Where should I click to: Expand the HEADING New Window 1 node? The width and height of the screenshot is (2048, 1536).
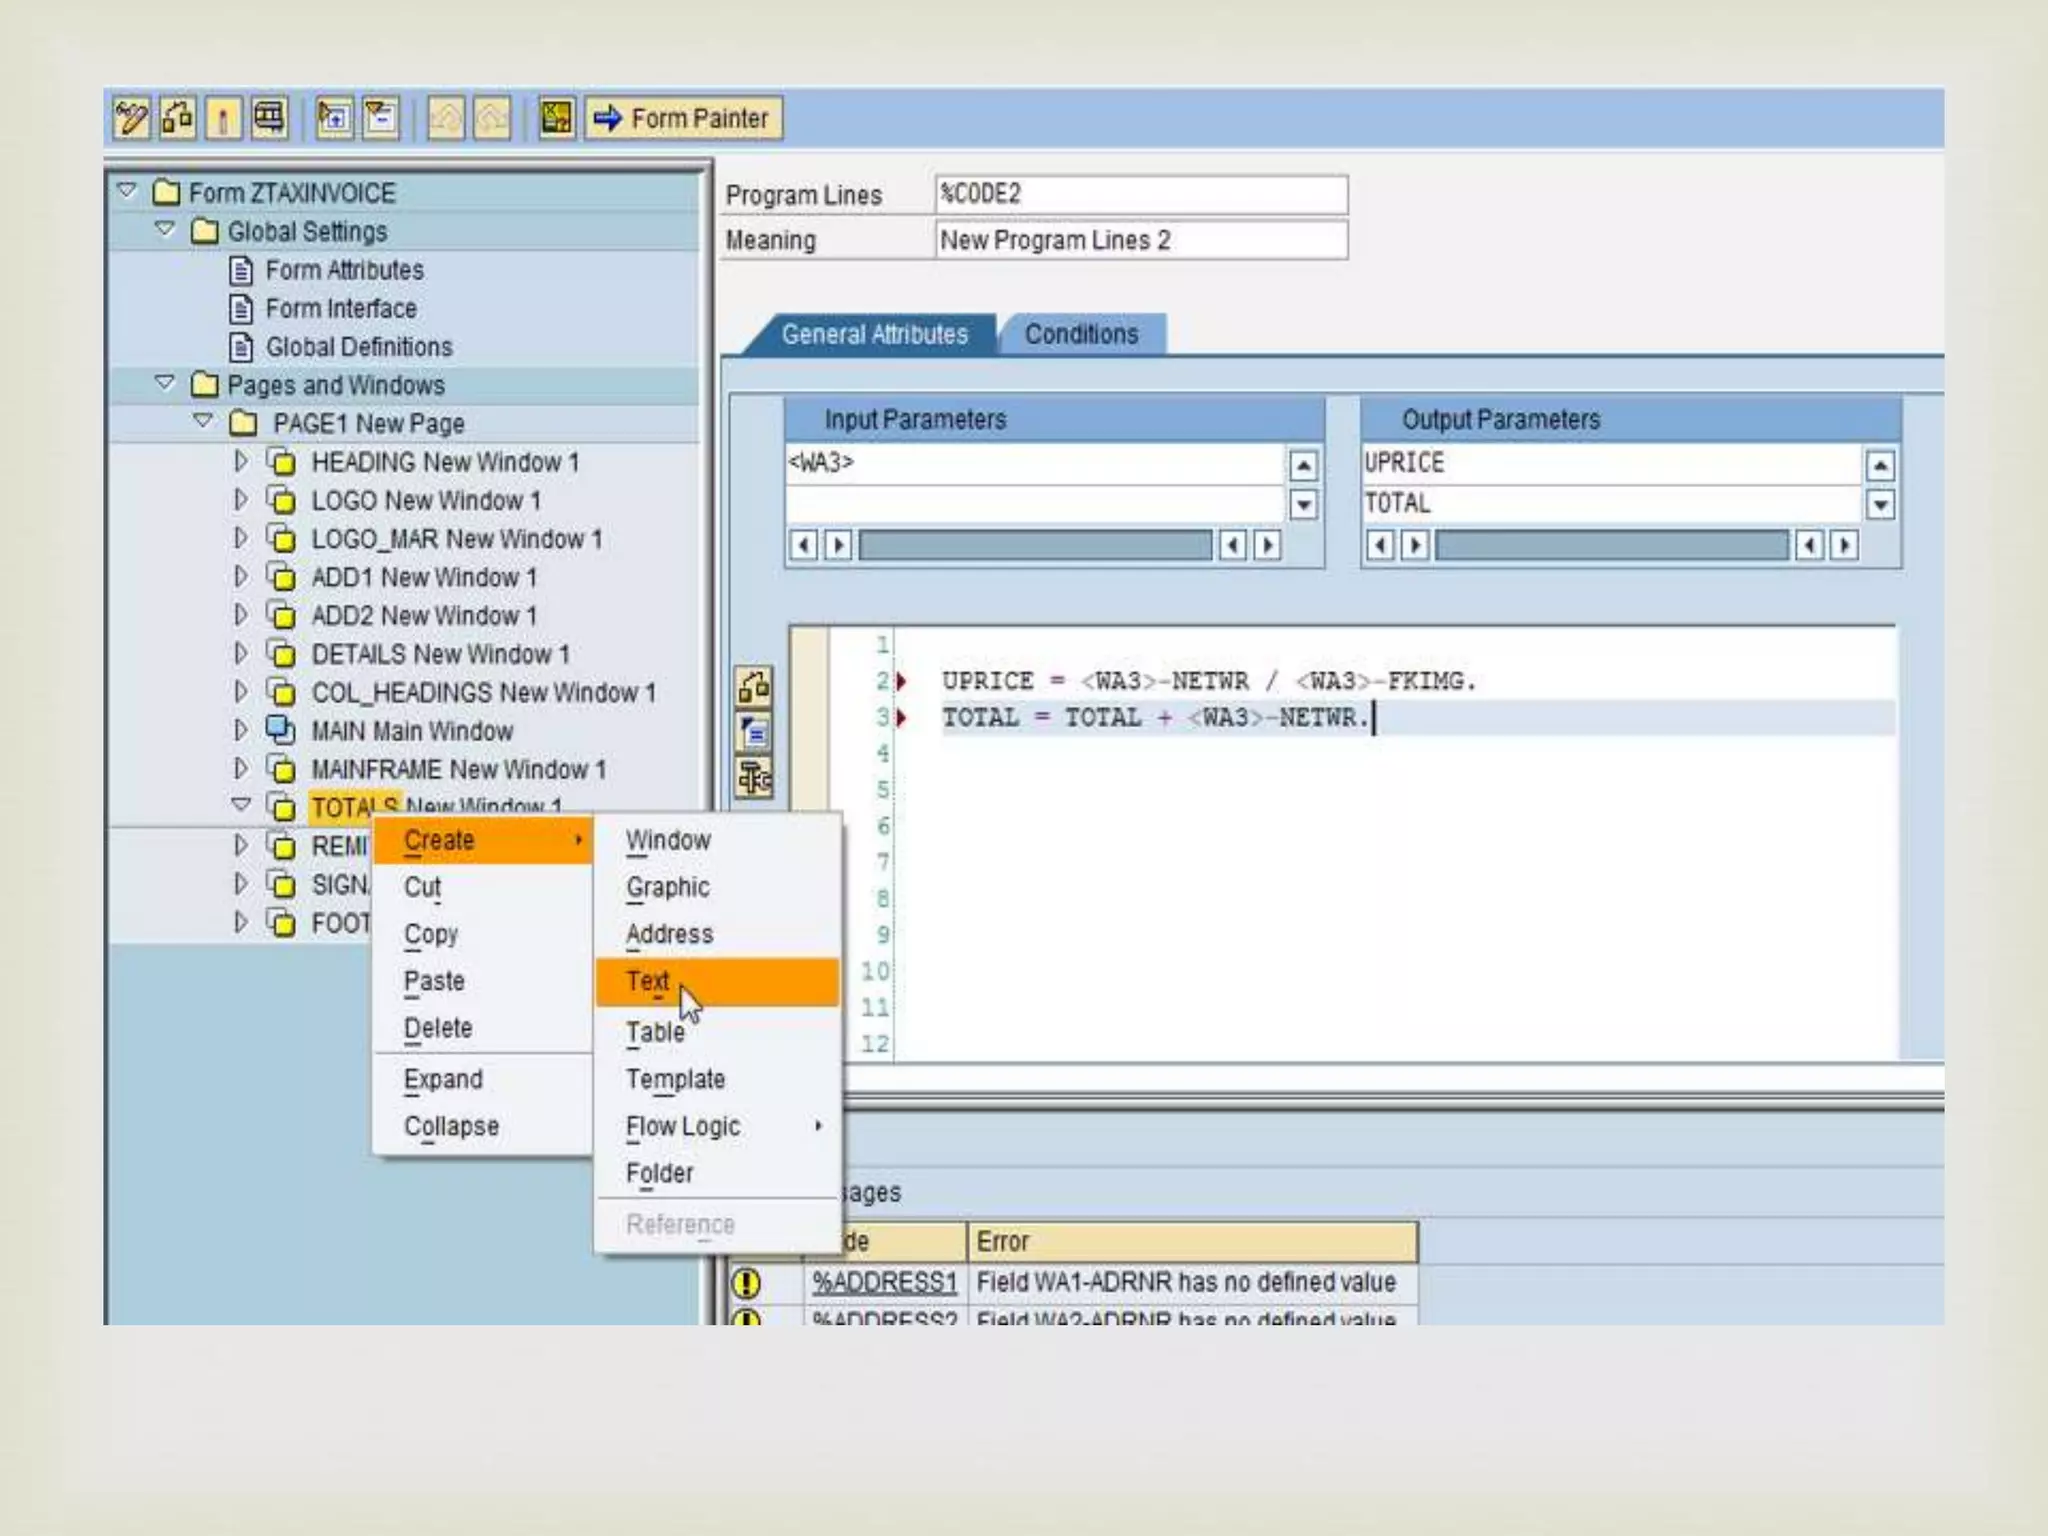click(x=240, y=462)
